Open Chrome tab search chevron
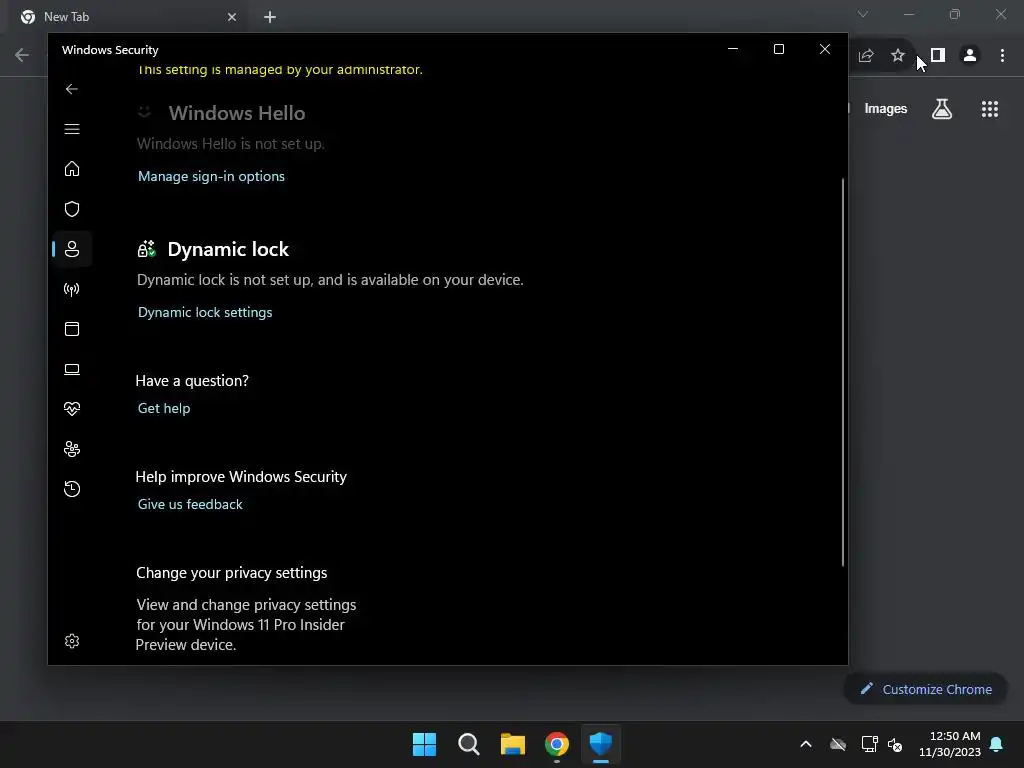This screenshot has height=768, width=1024. (x=863, y=14)
